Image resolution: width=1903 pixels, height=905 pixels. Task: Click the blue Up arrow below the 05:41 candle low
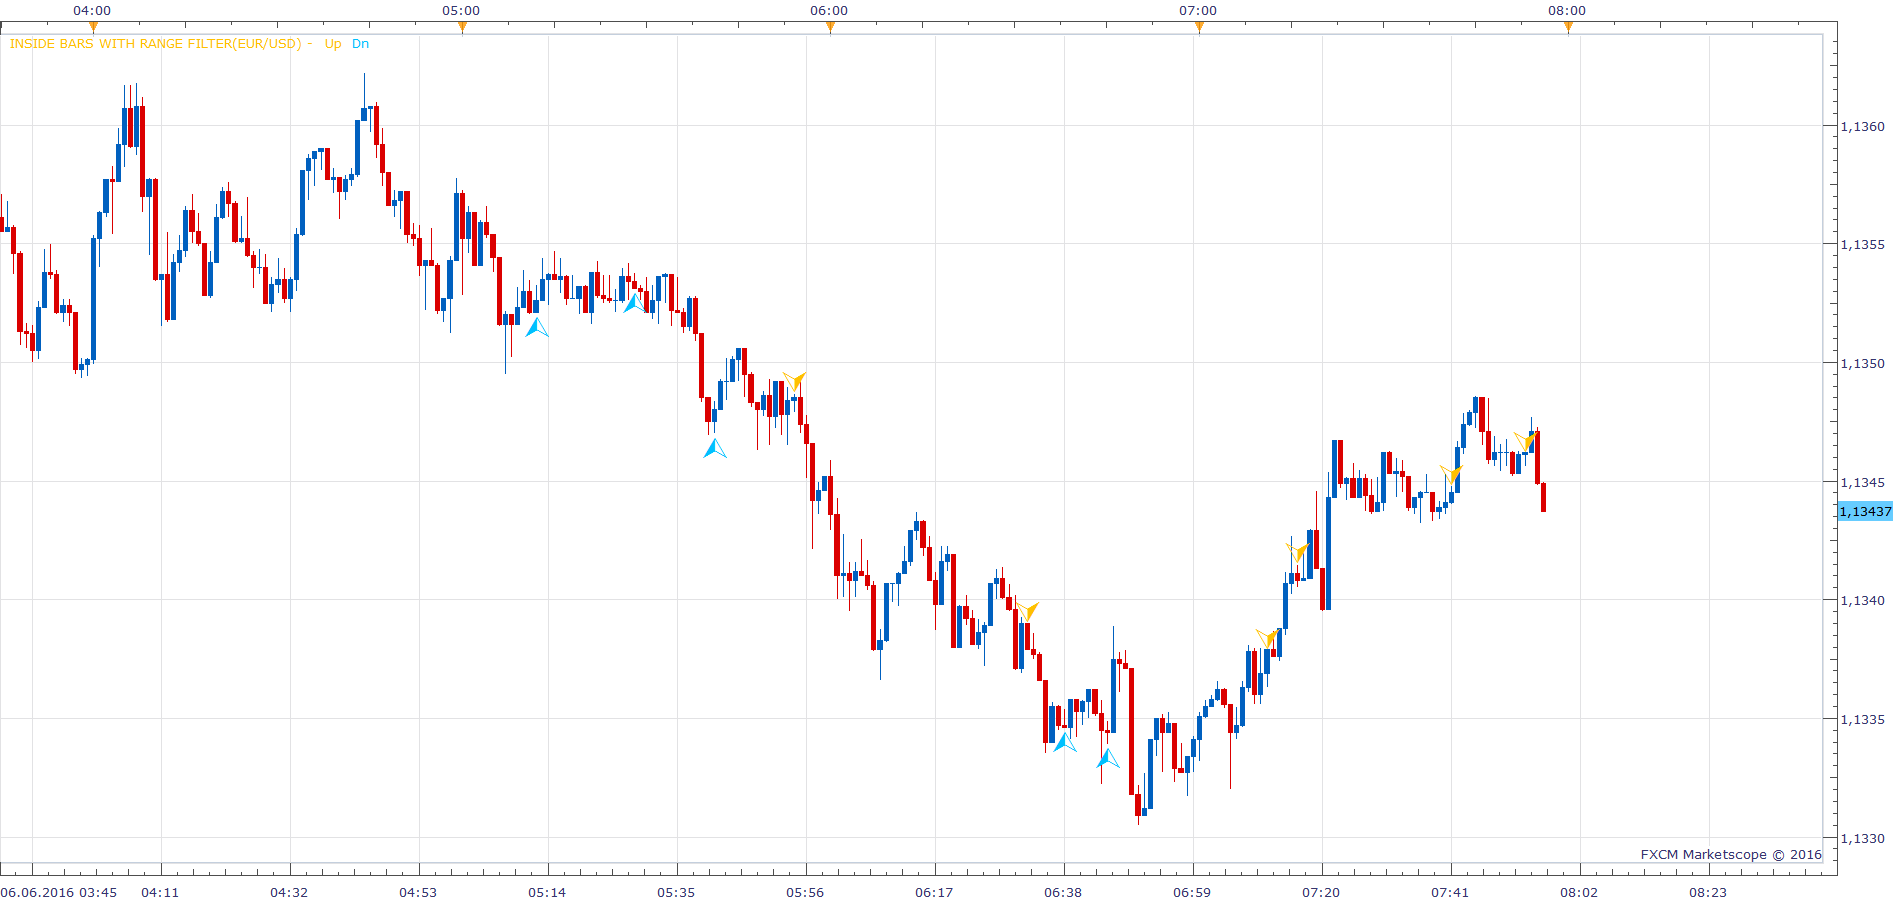[x=715, y=448]
